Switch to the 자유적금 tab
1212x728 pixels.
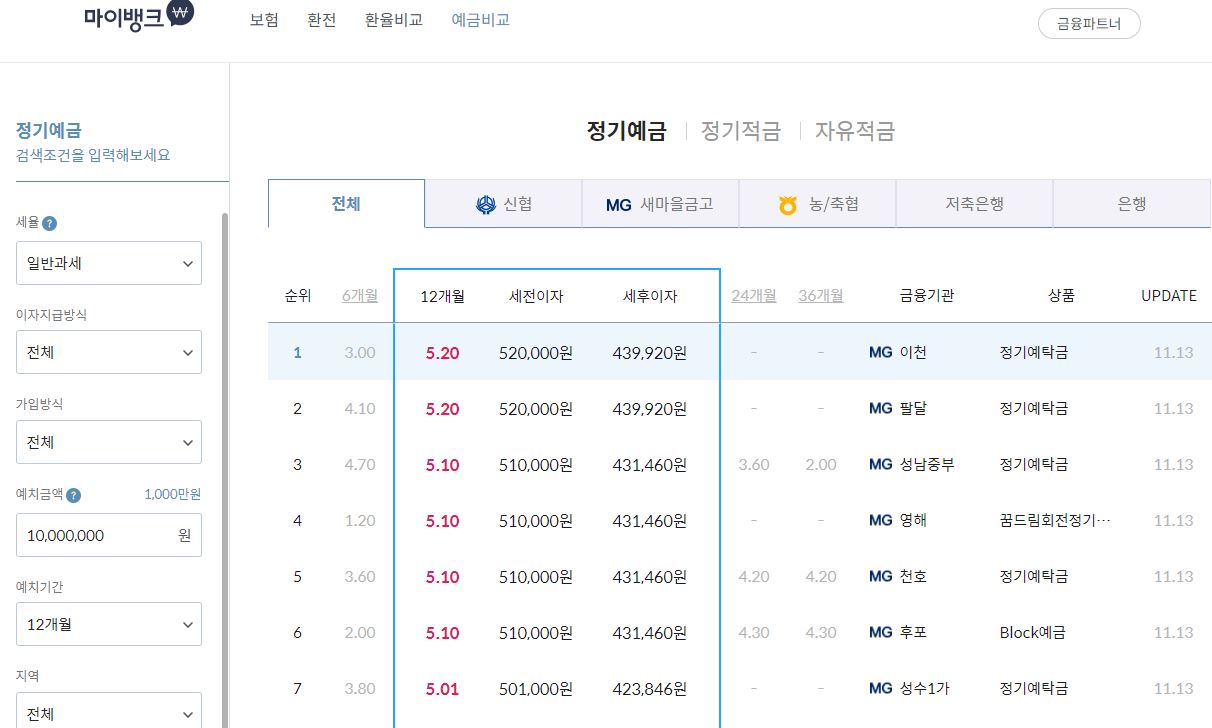[x=855, y=131]
